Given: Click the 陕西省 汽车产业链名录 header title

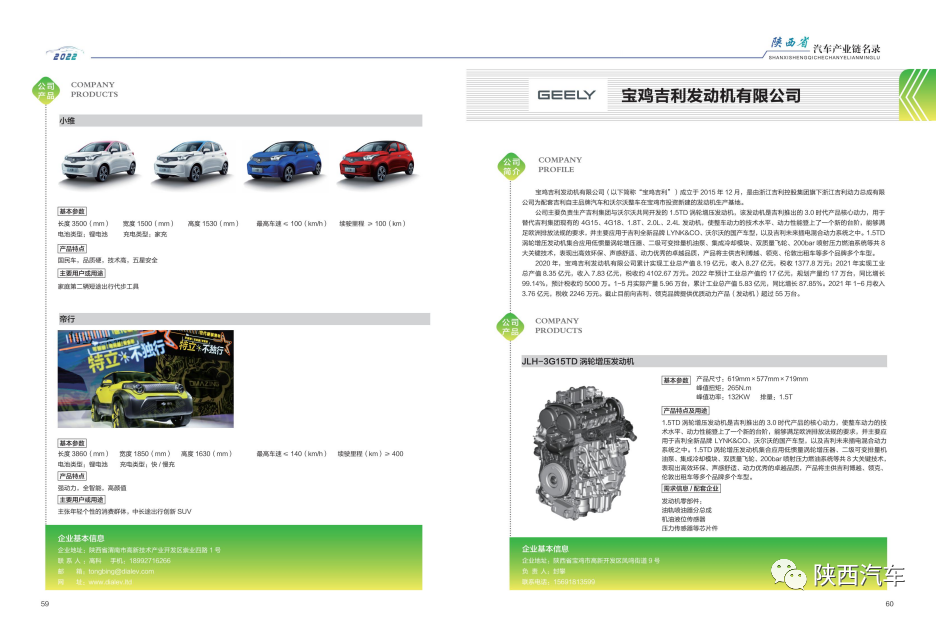Looking at the screenshot, I should [825, 48].
